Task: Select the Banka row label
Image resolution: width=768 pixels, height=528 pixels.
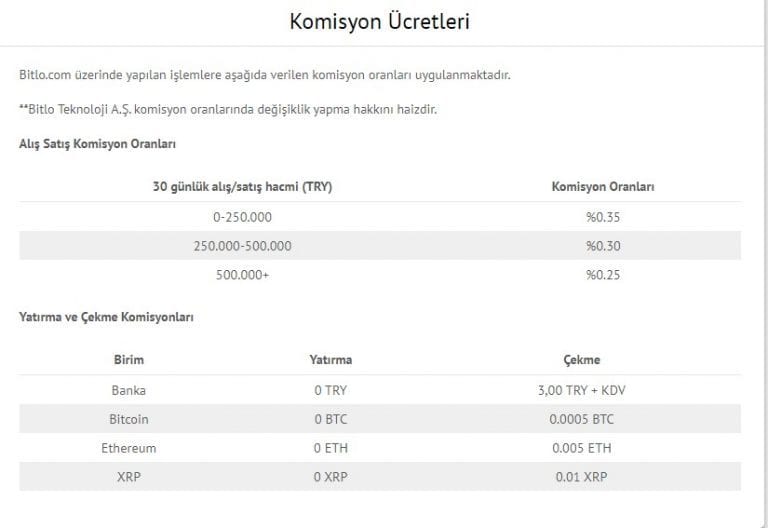Action: point(129,390)
